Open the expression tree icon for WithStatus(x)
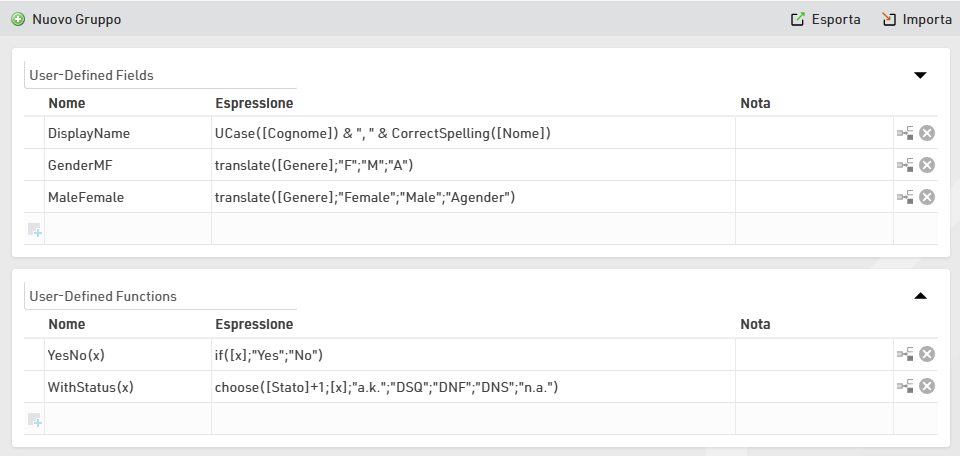Screen dimensions: 960x456 [905, 386]
